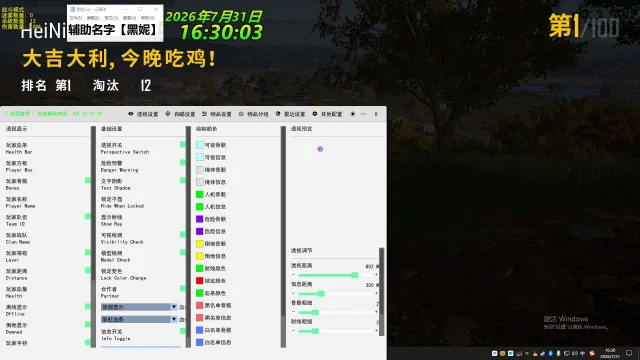Switch to the 自瞄设置 tab
Screen dimensions: 640x360
[180, 114]
